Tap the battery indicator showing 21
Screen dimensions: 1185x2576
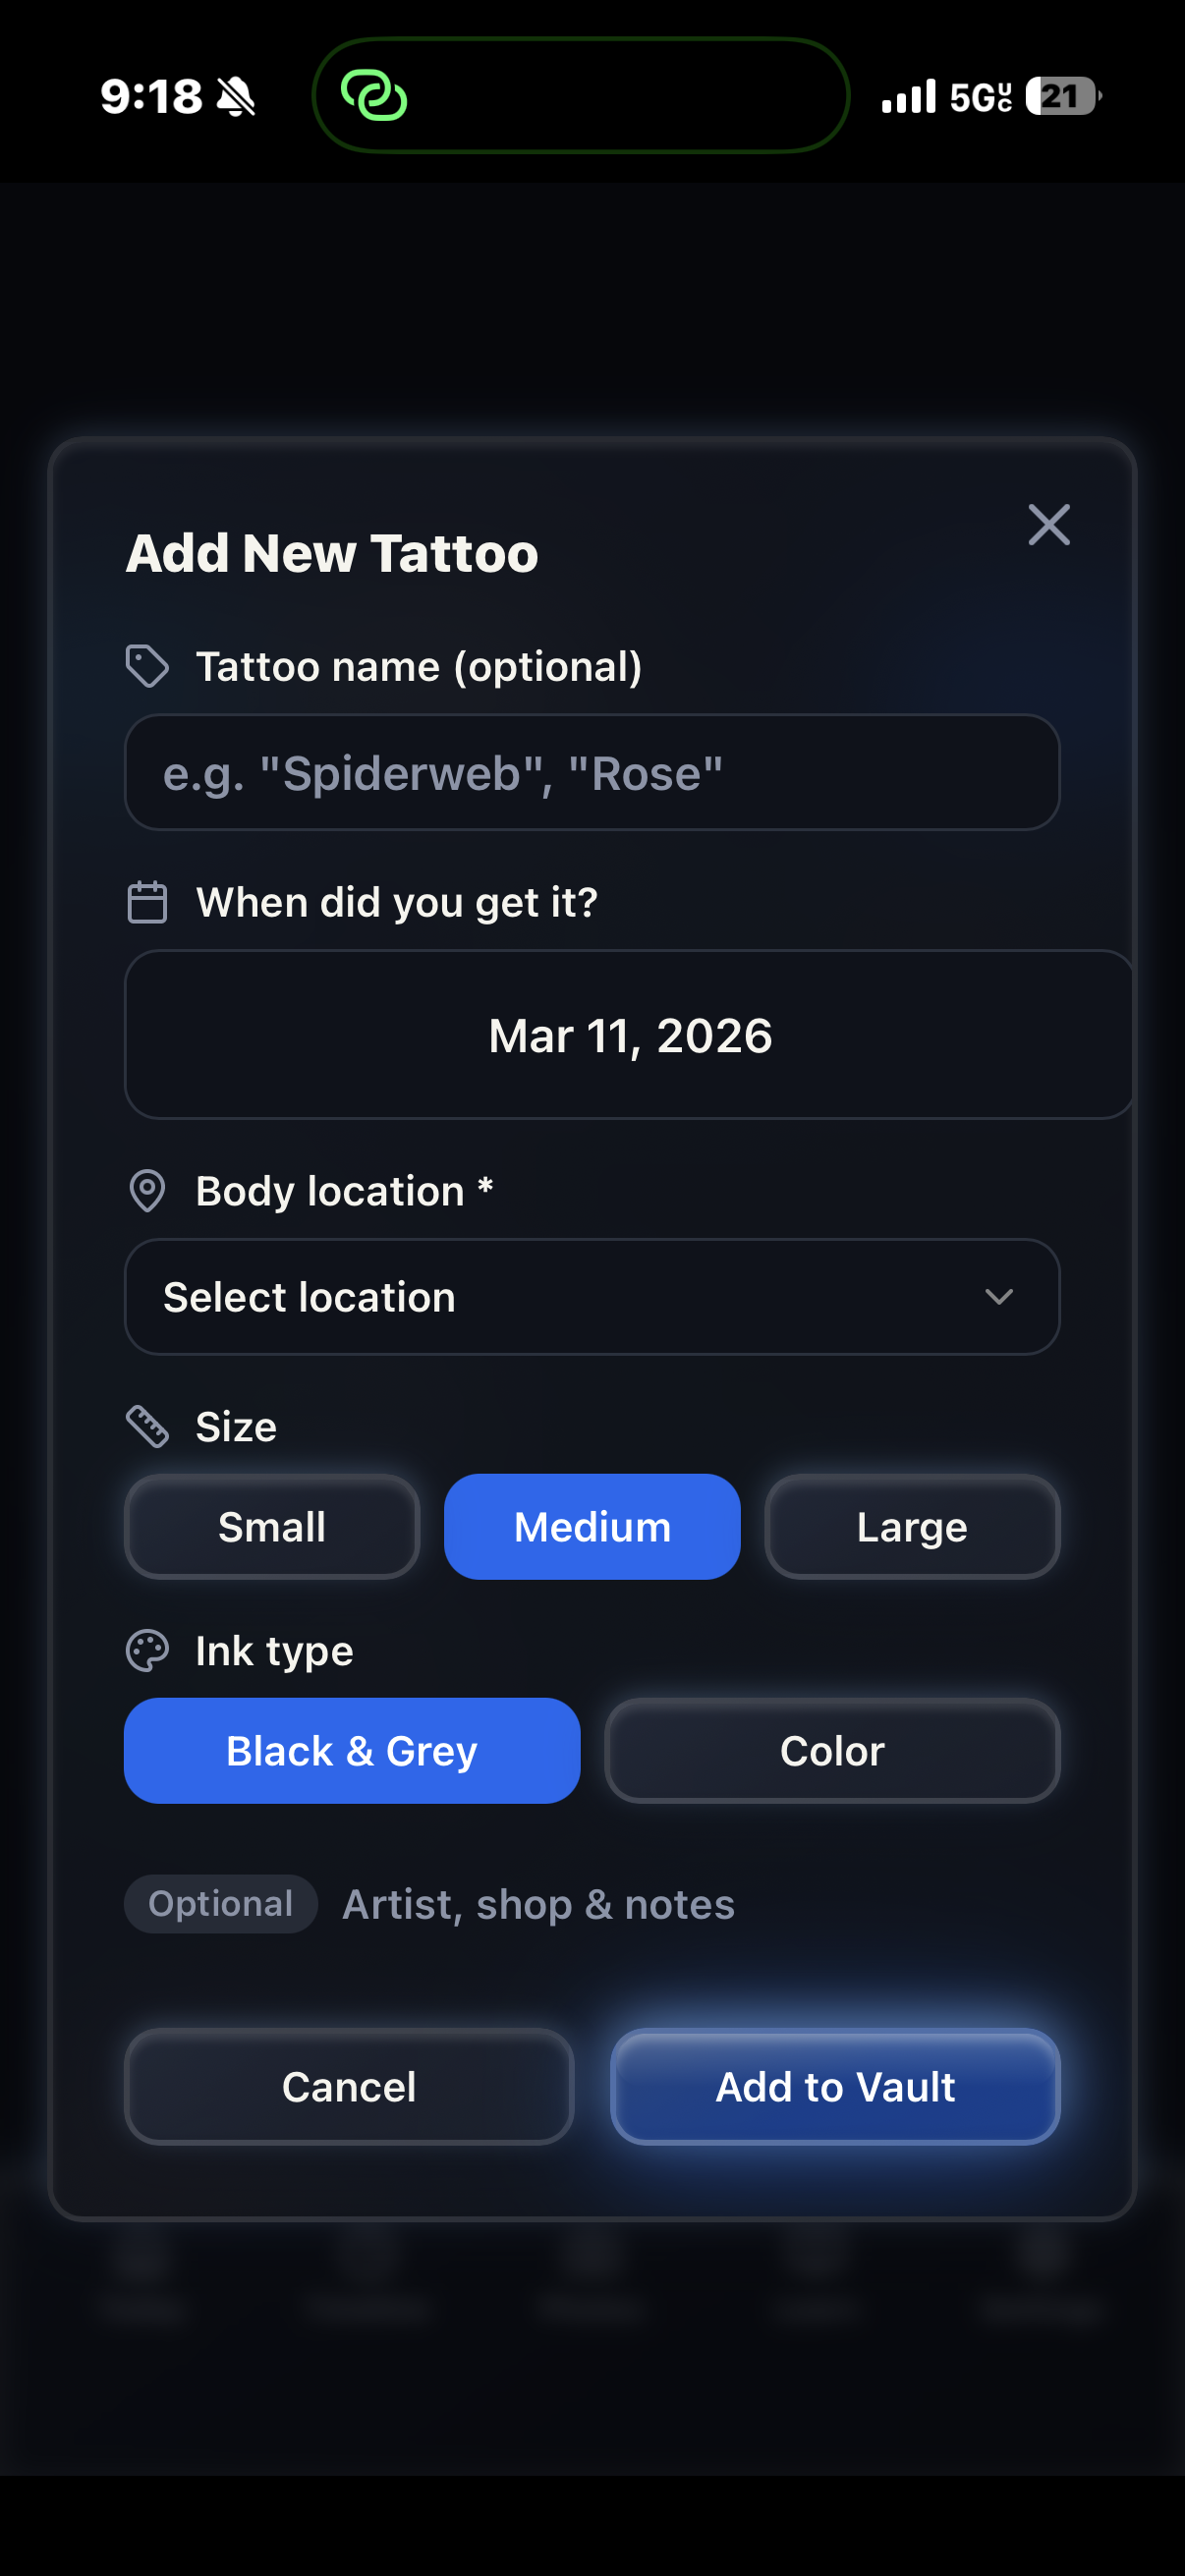pyautogui.click(x=1059, y=96)
